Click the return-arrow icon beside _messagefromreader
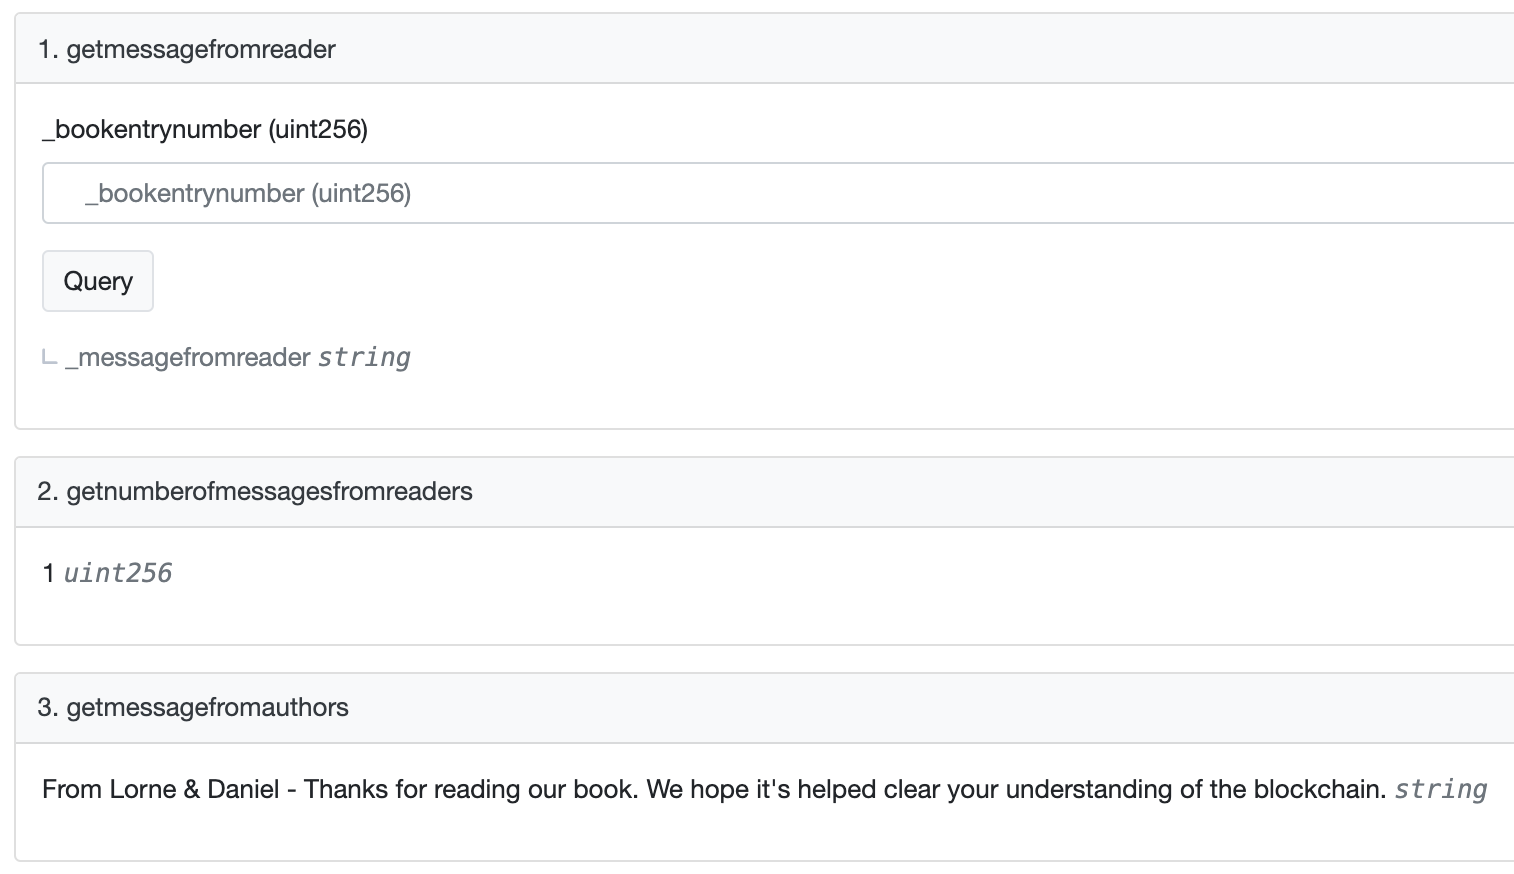Image resolution: width=1514 pixels, height=874 pixels. pyautogui.click(x=49, y=358)
